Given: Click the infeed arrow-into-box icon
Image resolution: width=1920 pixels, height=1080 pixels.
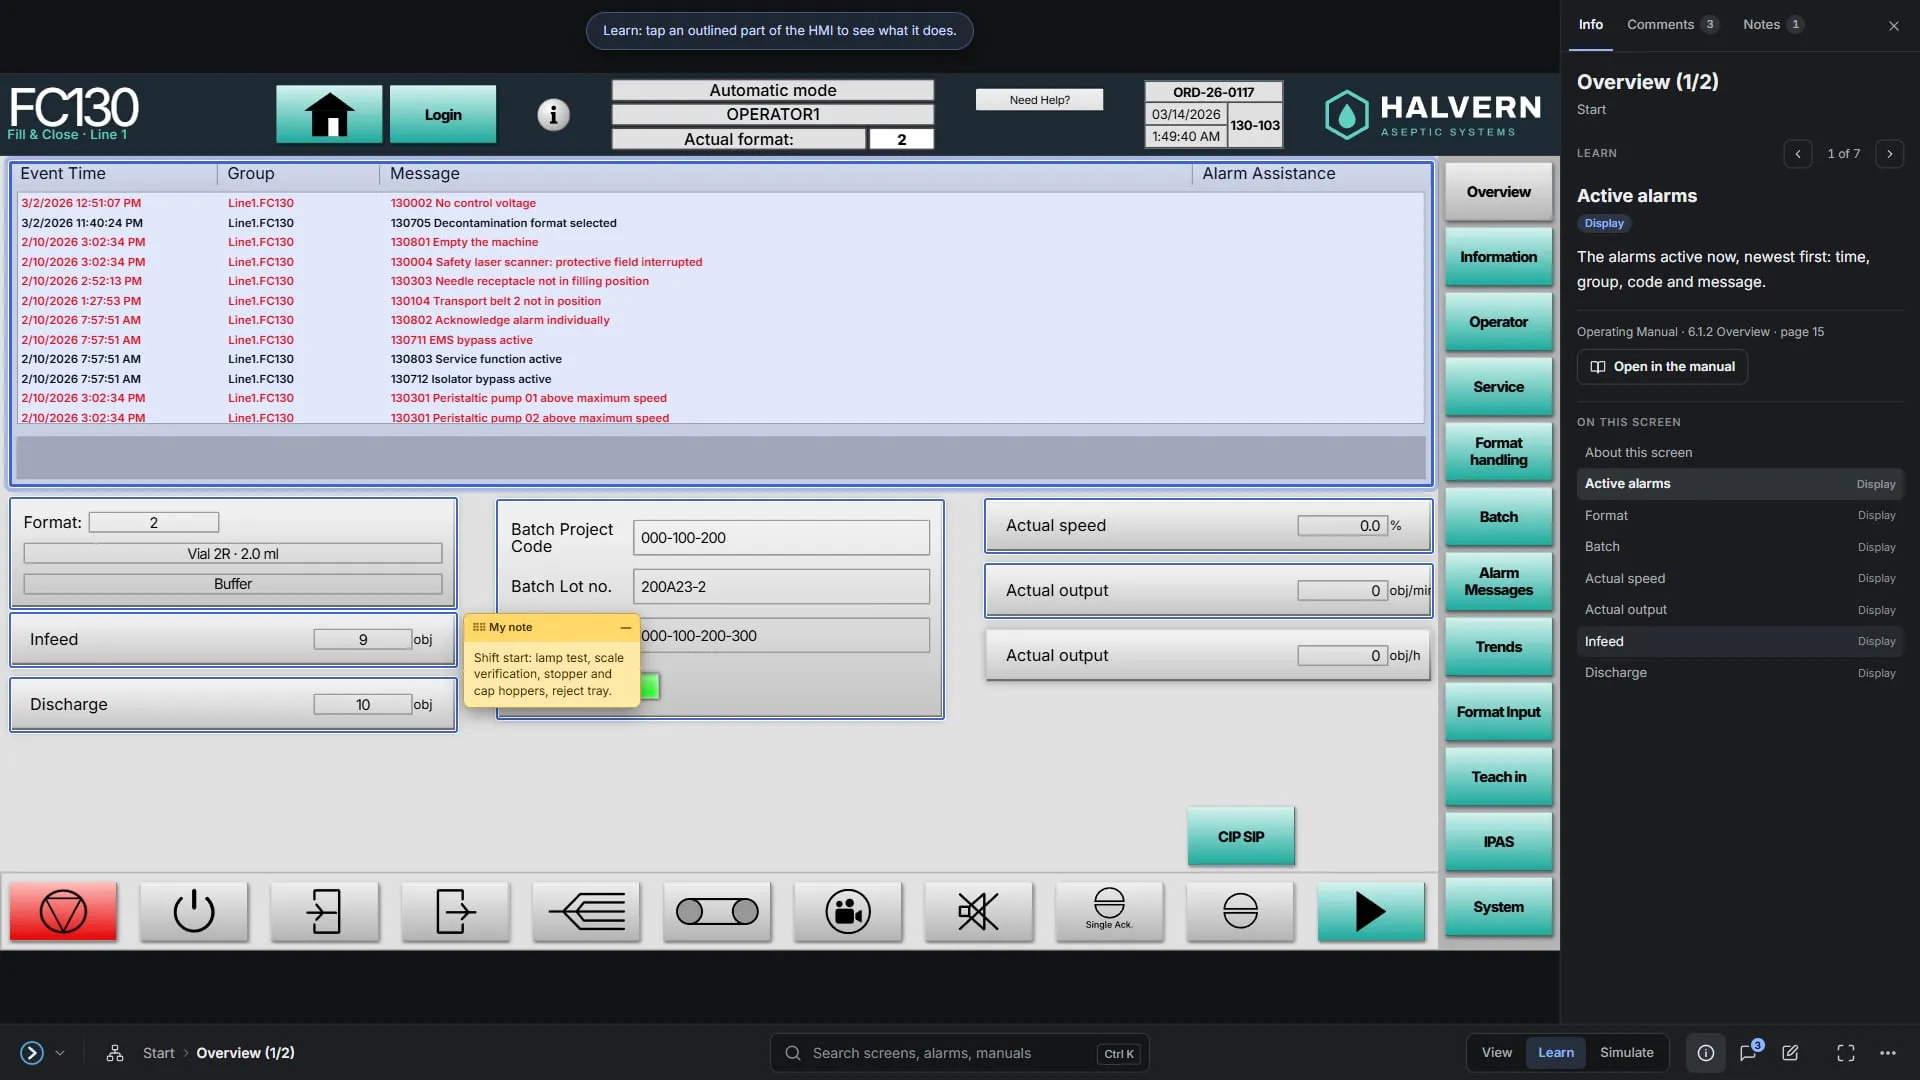Looking at the screenshot, I should point(325,911).
